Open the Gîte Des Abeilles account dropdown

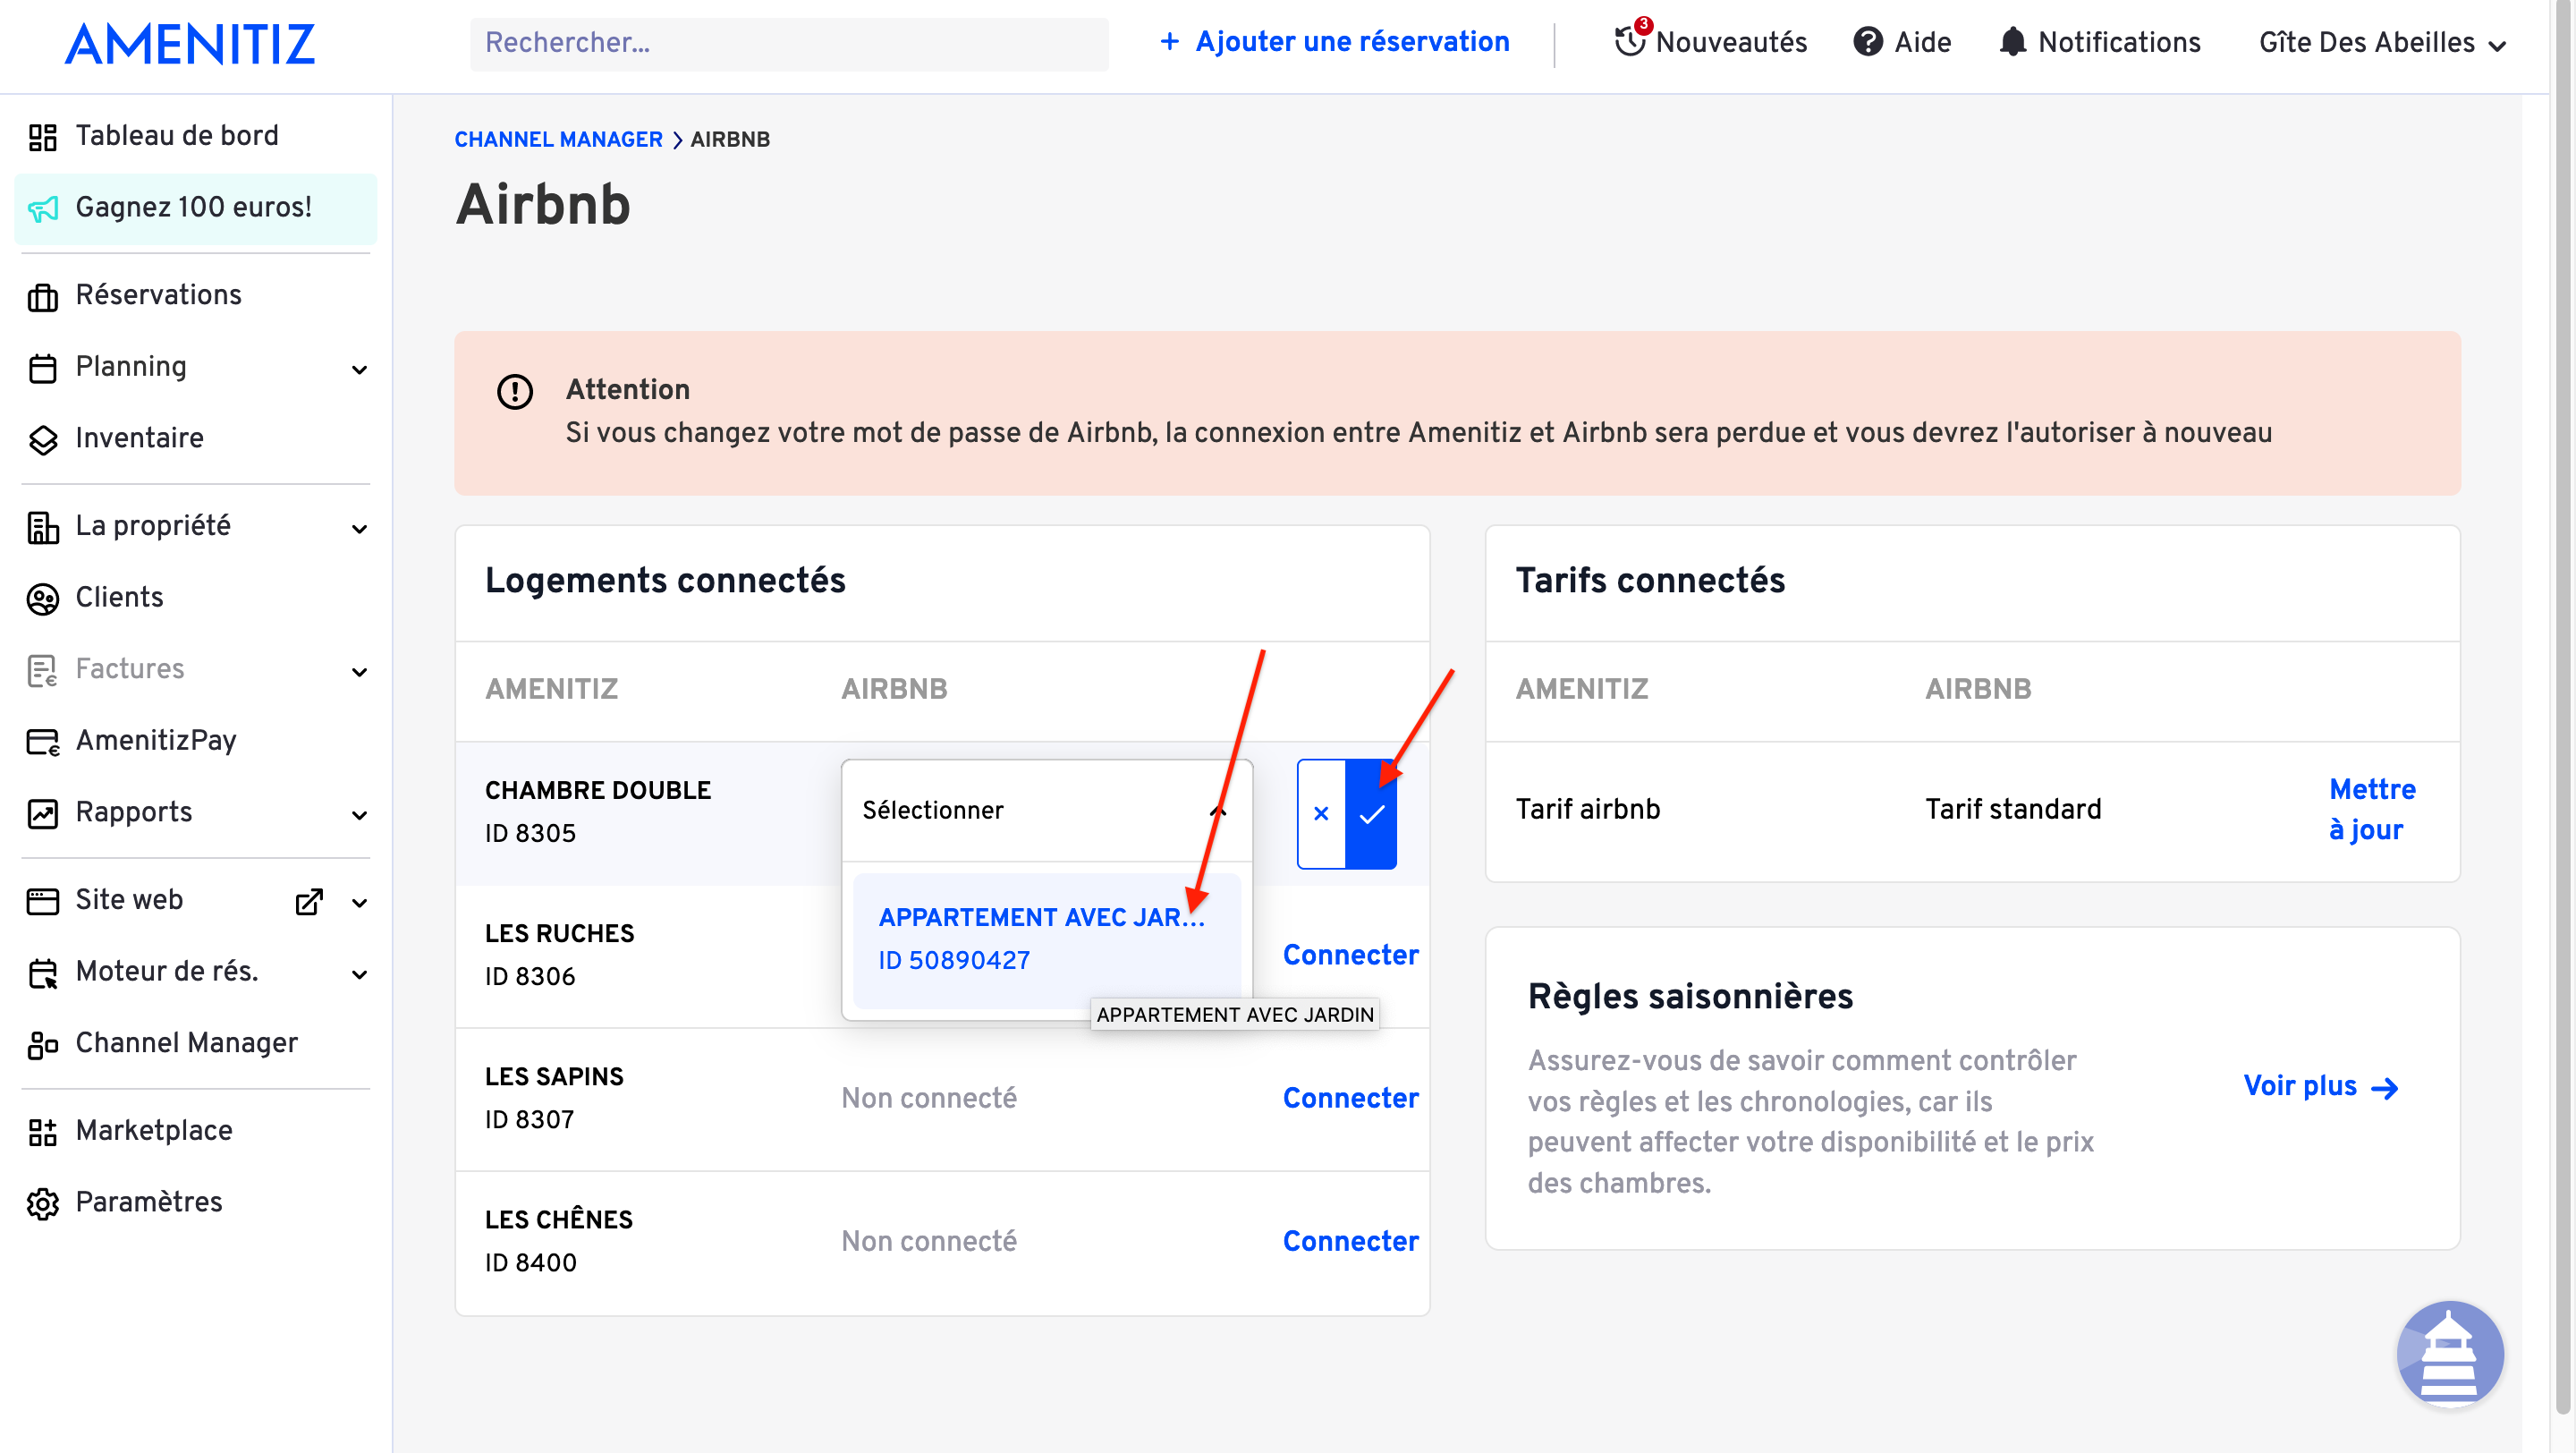(2382, 43)
